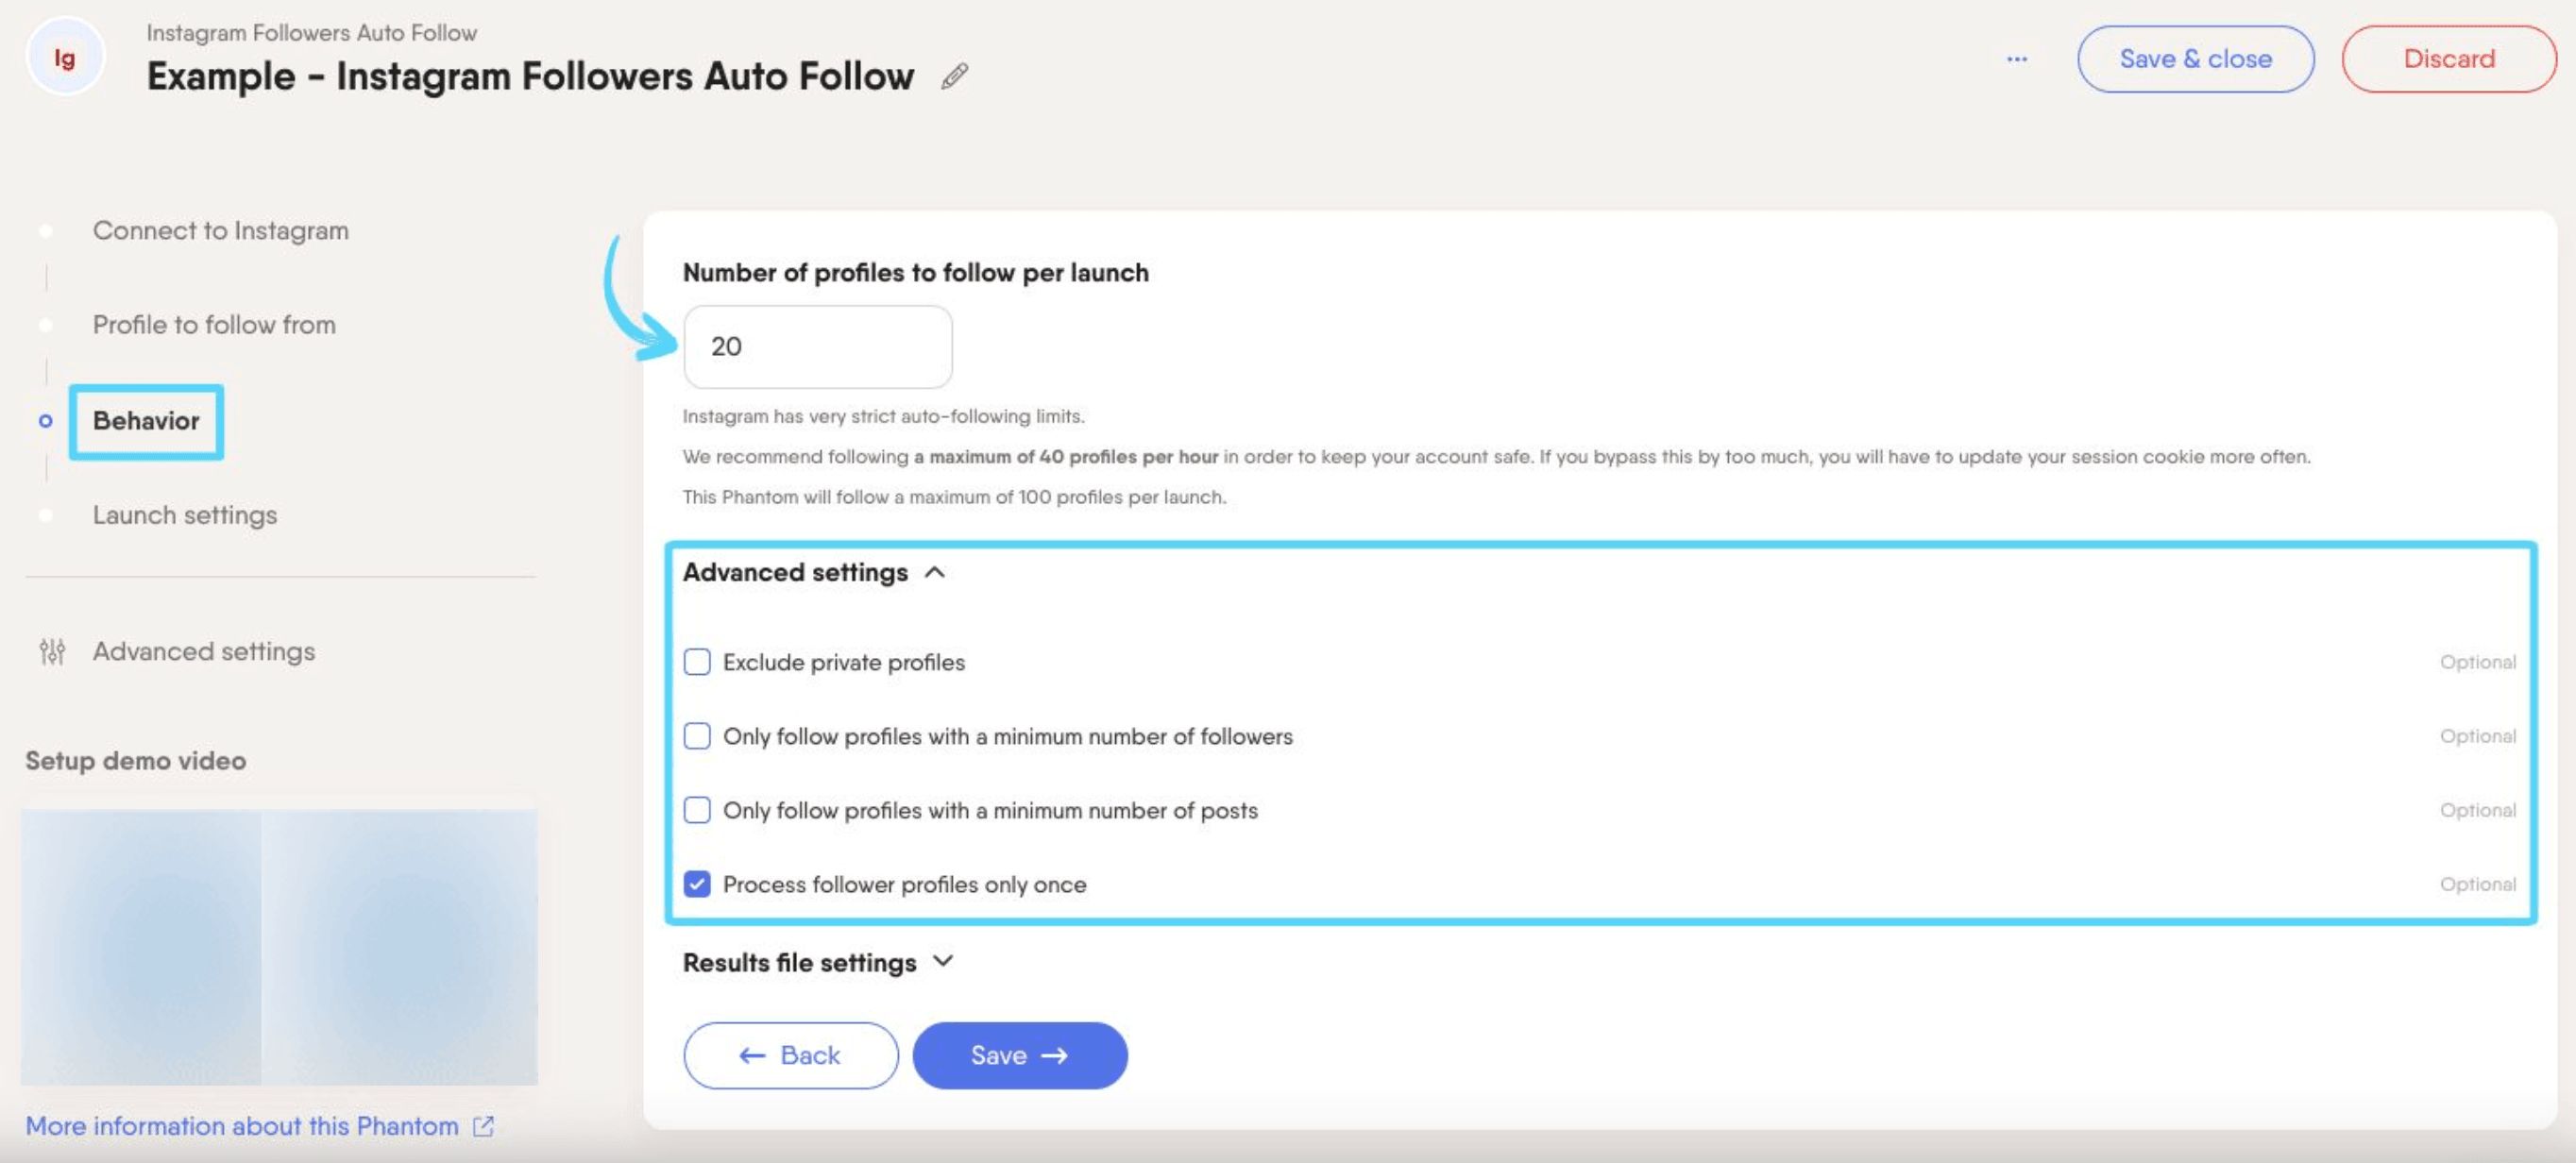Go to Launch settings step
The width and height of the screenshot is (2576, 1163).
185,515
